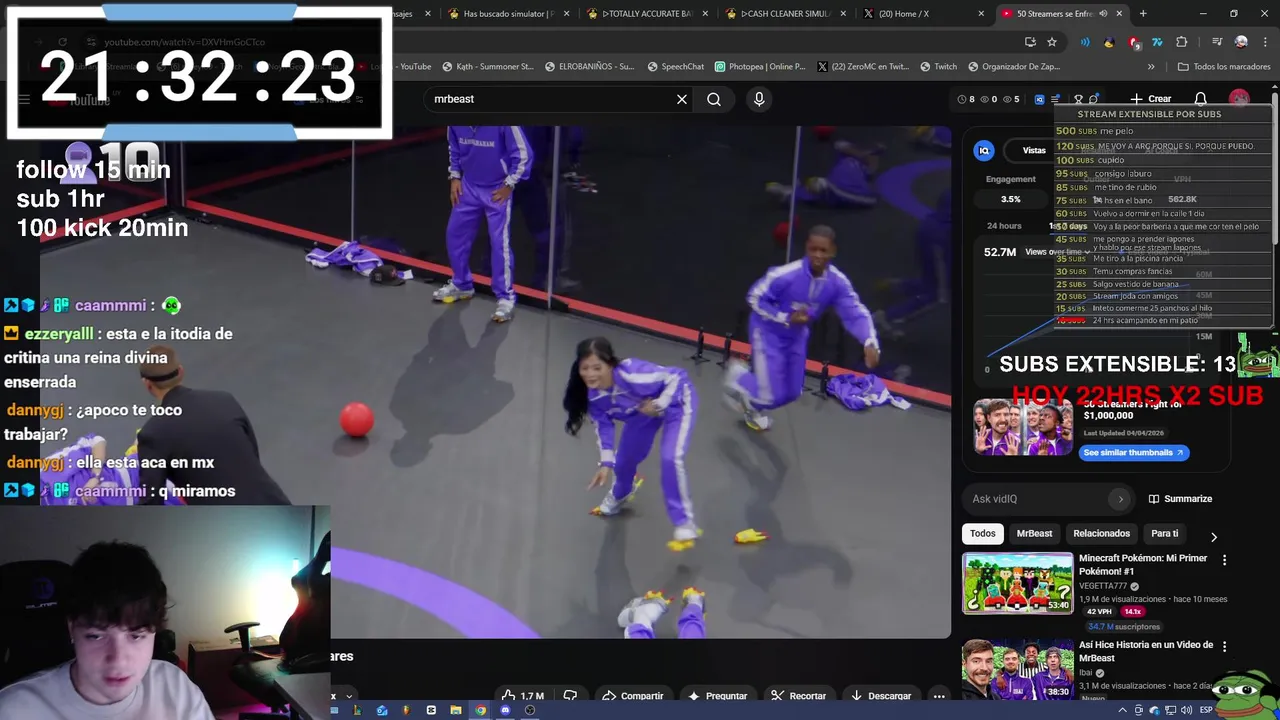Open options menu for Minecraft Pokémon video
The height and width of the screenshot is (720, 1280).
[x=1224, y=561]
